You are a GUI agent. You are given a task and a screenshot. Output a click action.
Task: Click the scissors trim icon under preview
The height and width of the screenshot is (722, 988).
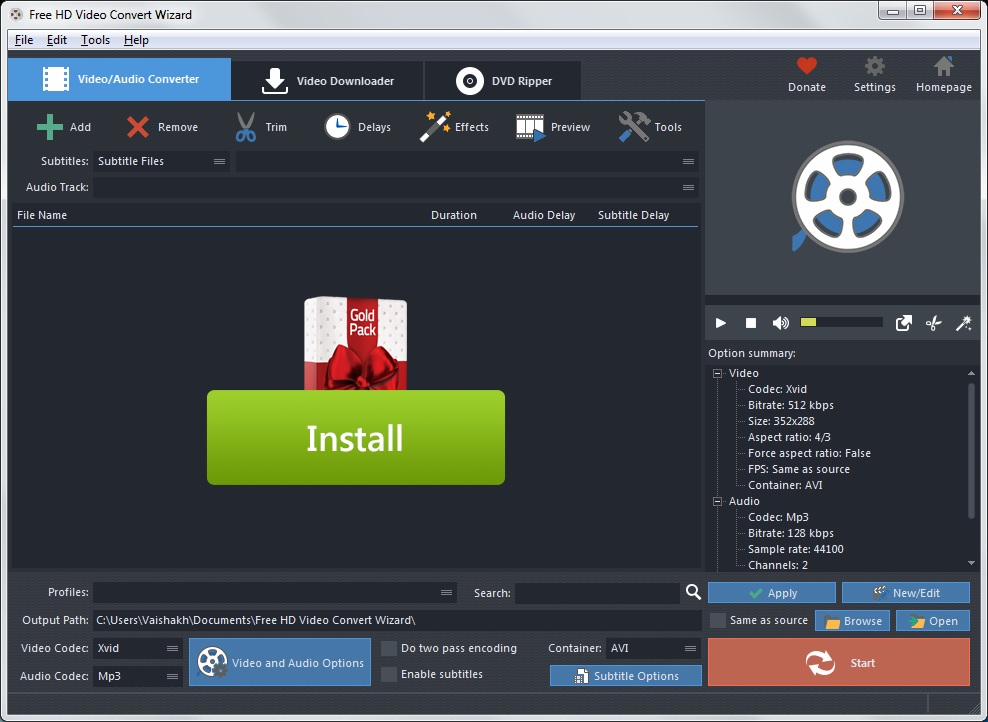(x=933, y=323)
